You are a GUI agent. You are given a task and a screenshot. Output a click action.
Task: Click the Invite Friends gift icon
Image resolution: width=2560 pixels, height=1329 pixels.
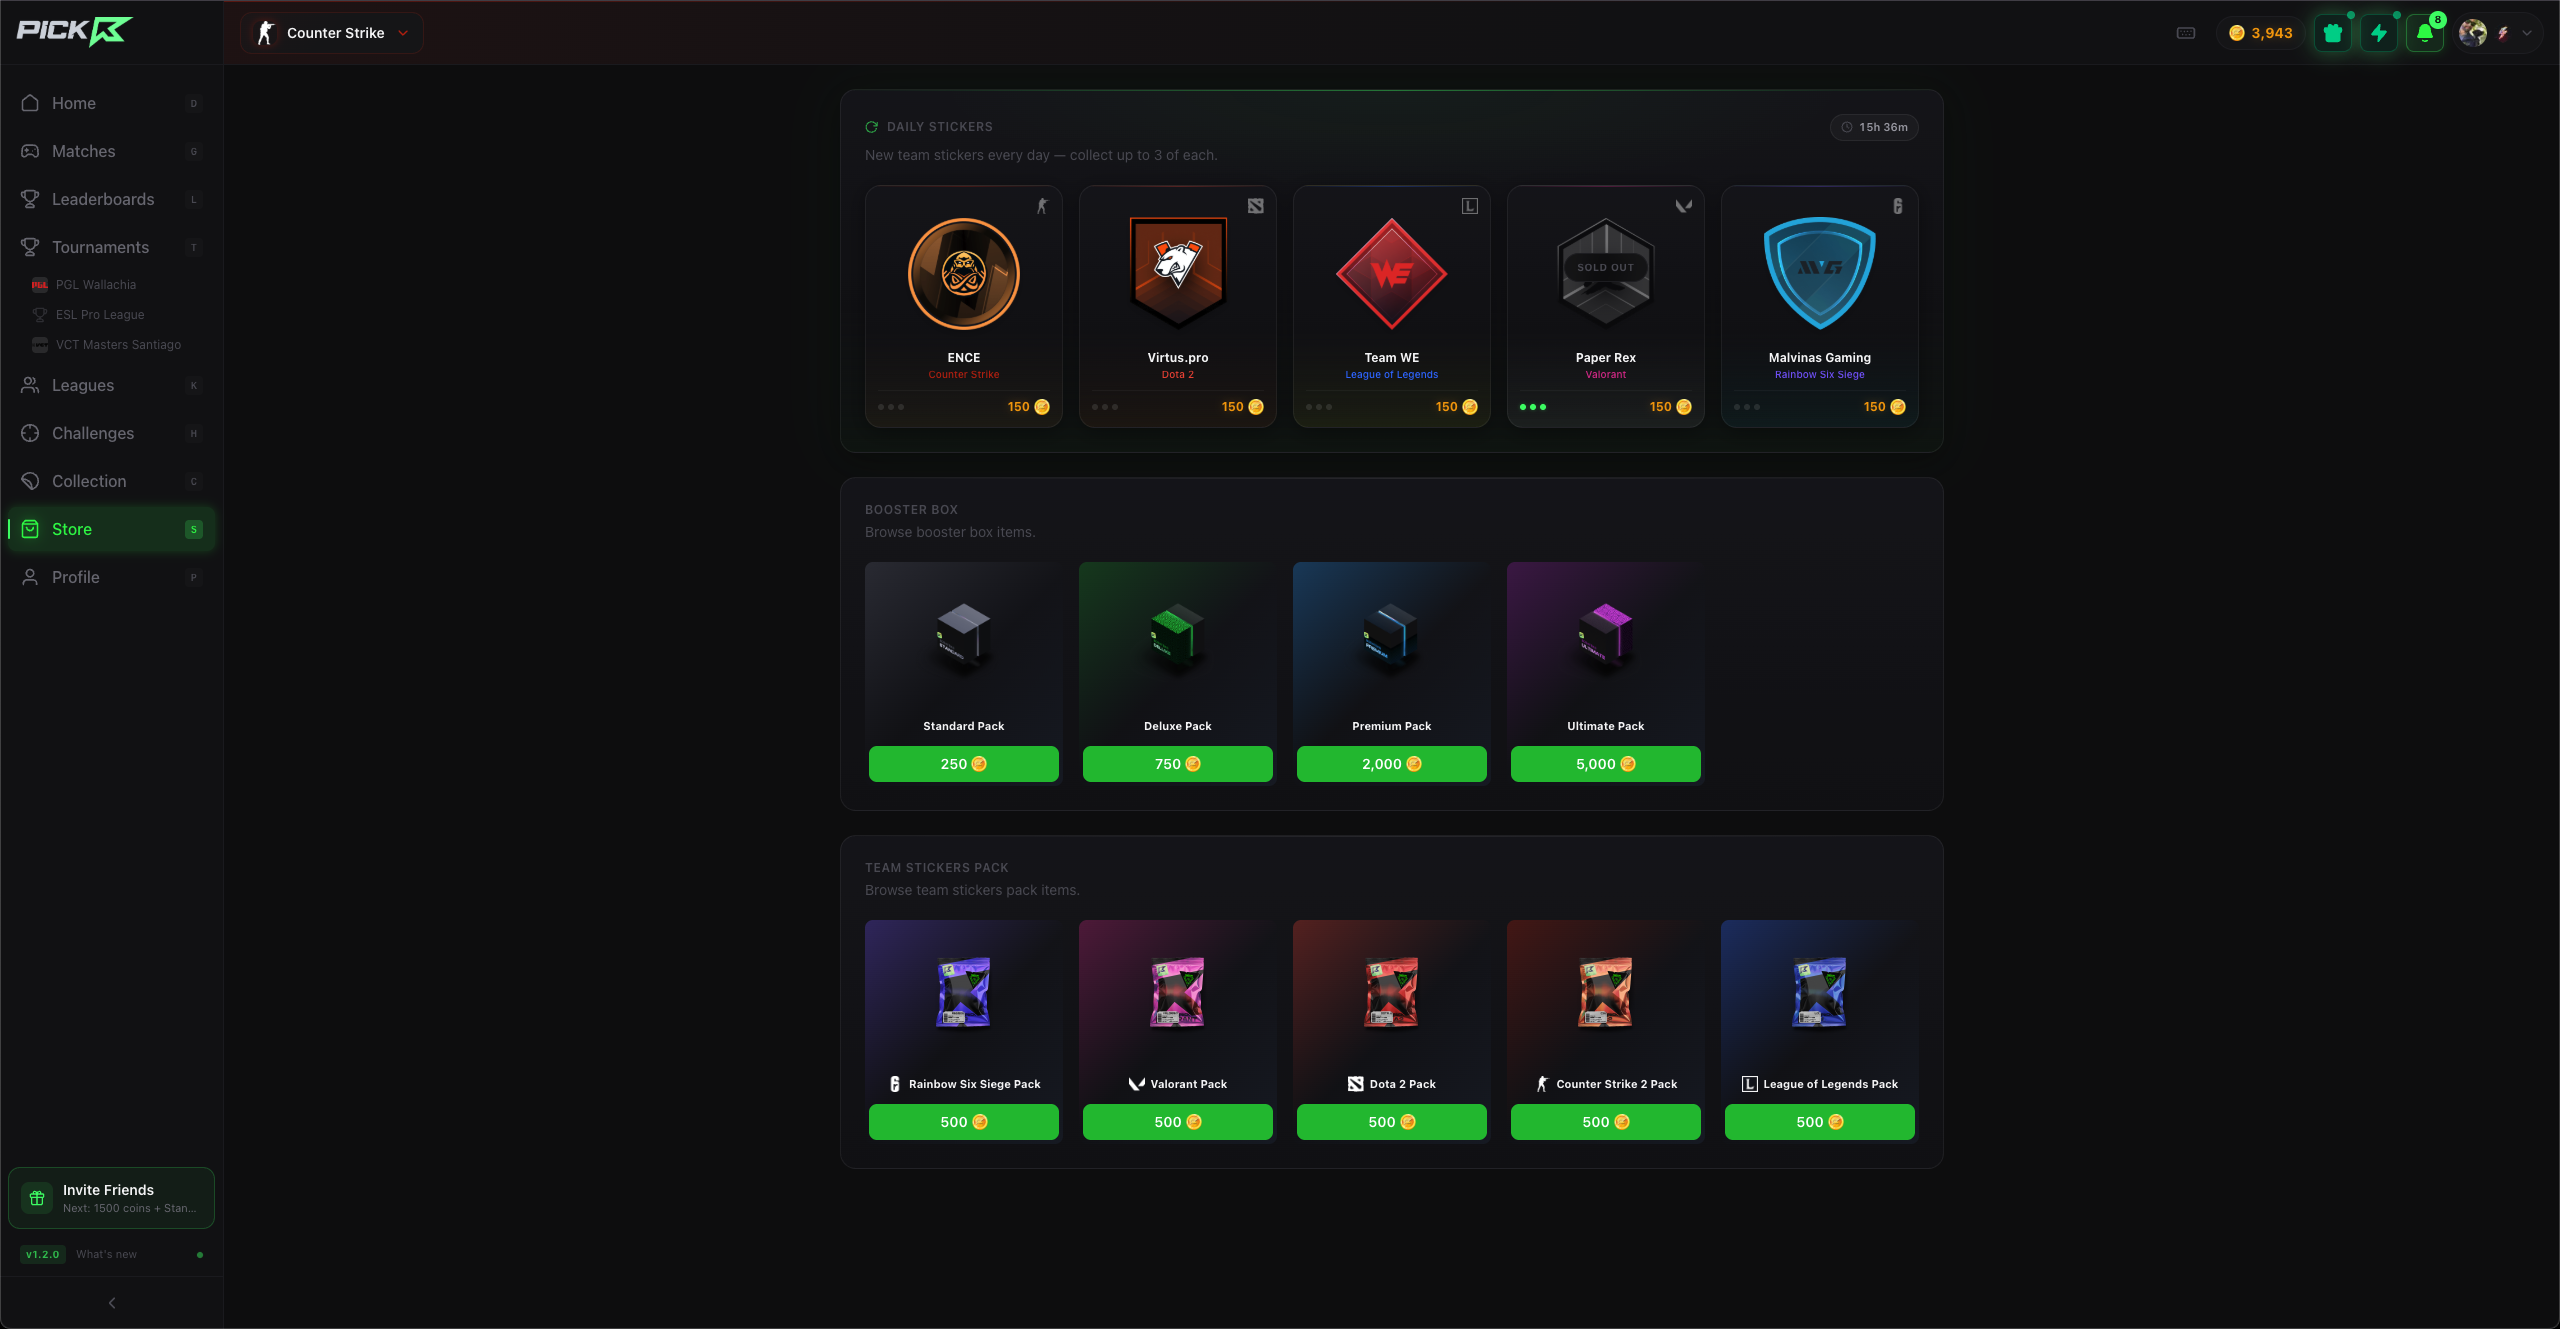[x=37, y=1198]
